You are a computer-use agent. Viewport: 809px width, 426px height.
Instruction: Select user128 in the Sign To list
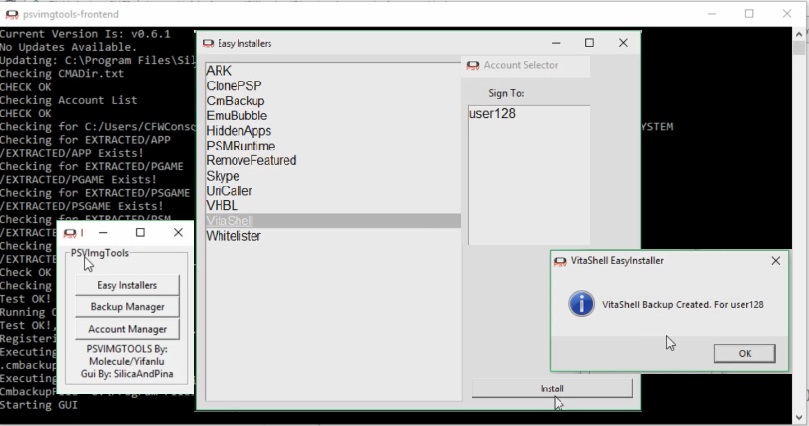pyautogui.click(x=529, y=113)
